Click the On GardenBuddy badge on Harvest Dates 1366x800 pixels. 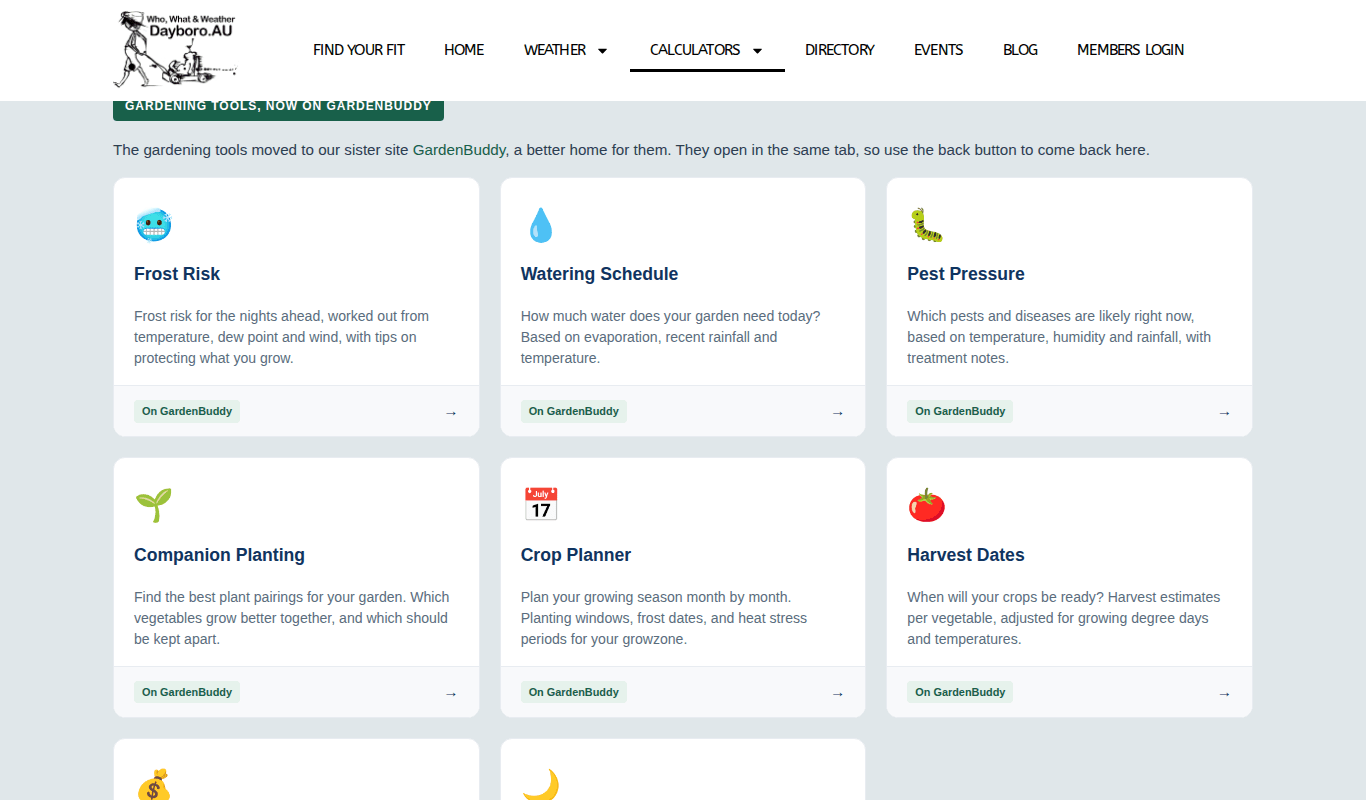pyautogui.click(x=960, y=692)
